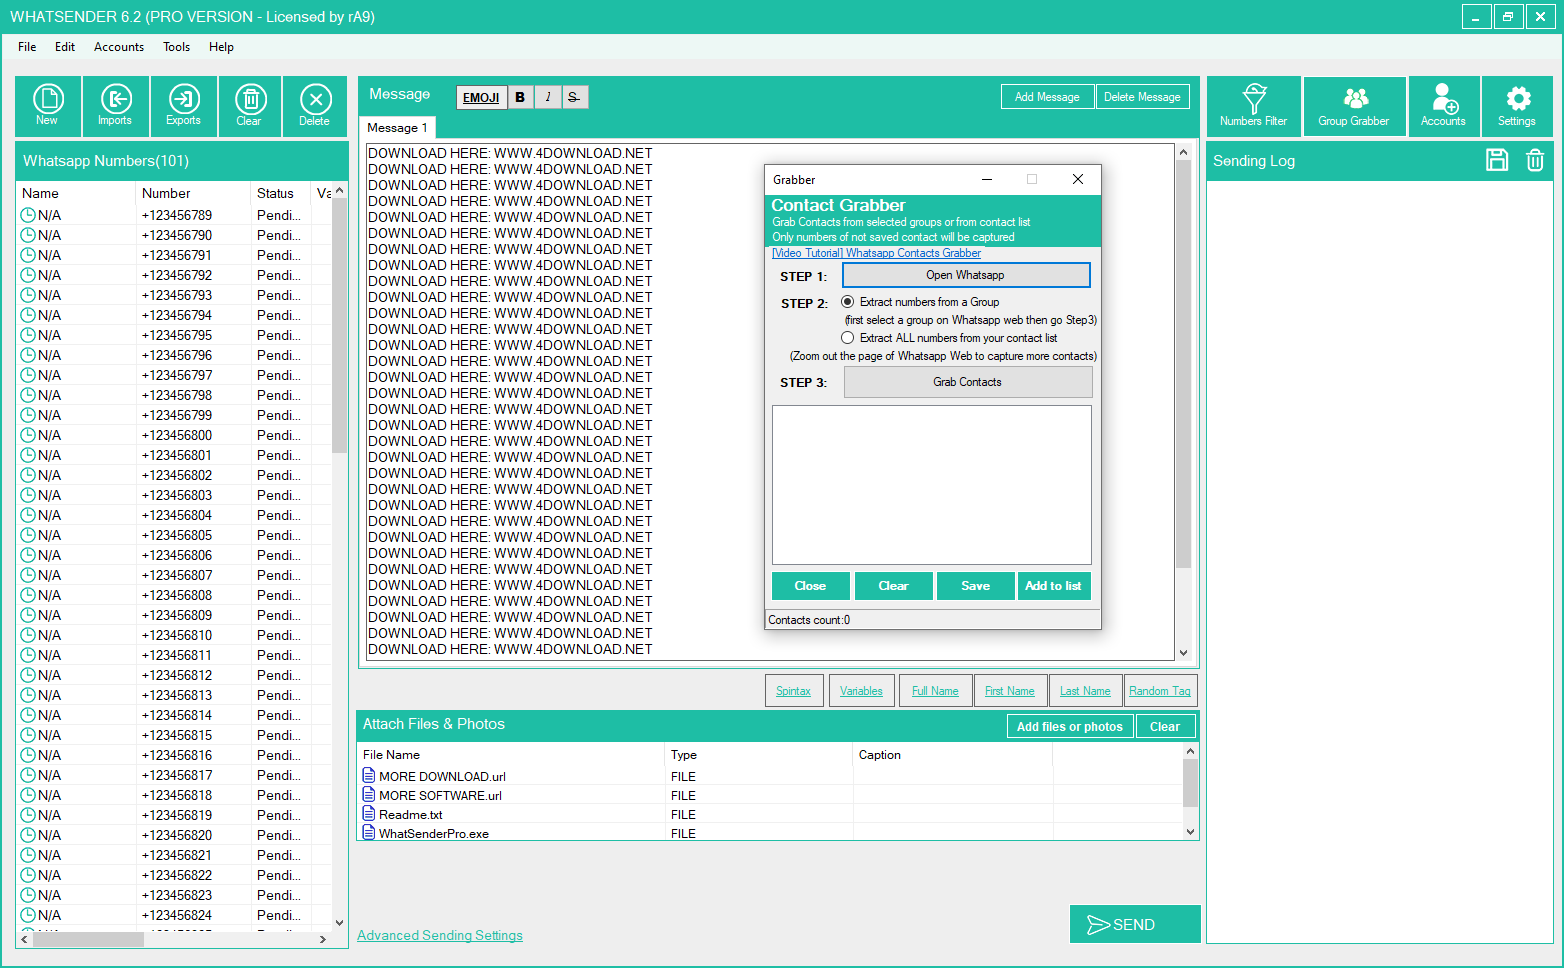The height and width of the screenshot is (968, 1564).
Task: Clear the Sending Log with trash icon
Action: click(x=1535, y=160)
